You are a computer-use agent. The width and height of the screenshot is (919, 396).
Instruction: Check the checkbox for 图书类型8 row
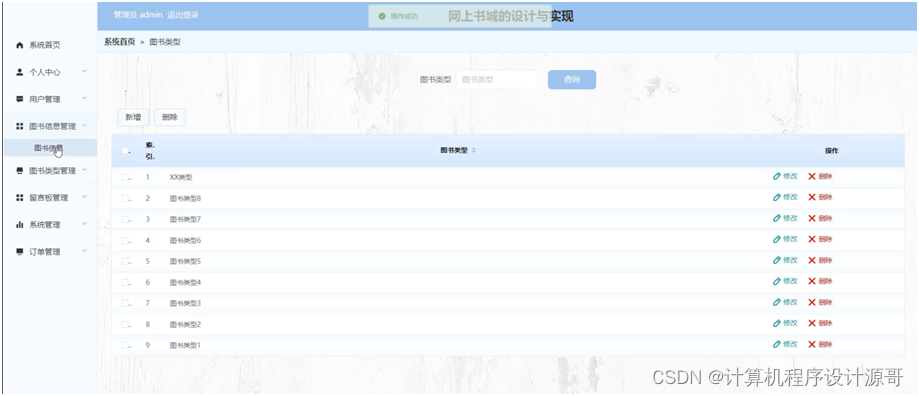point(125,198)
